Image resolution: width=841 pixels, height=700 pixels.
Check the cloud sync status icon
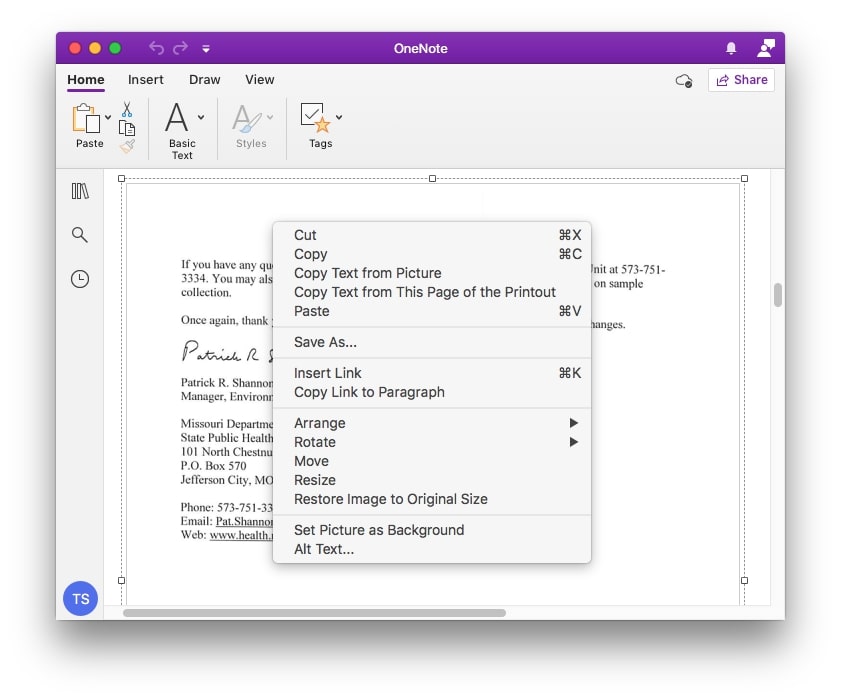click(x=684, y=80)
